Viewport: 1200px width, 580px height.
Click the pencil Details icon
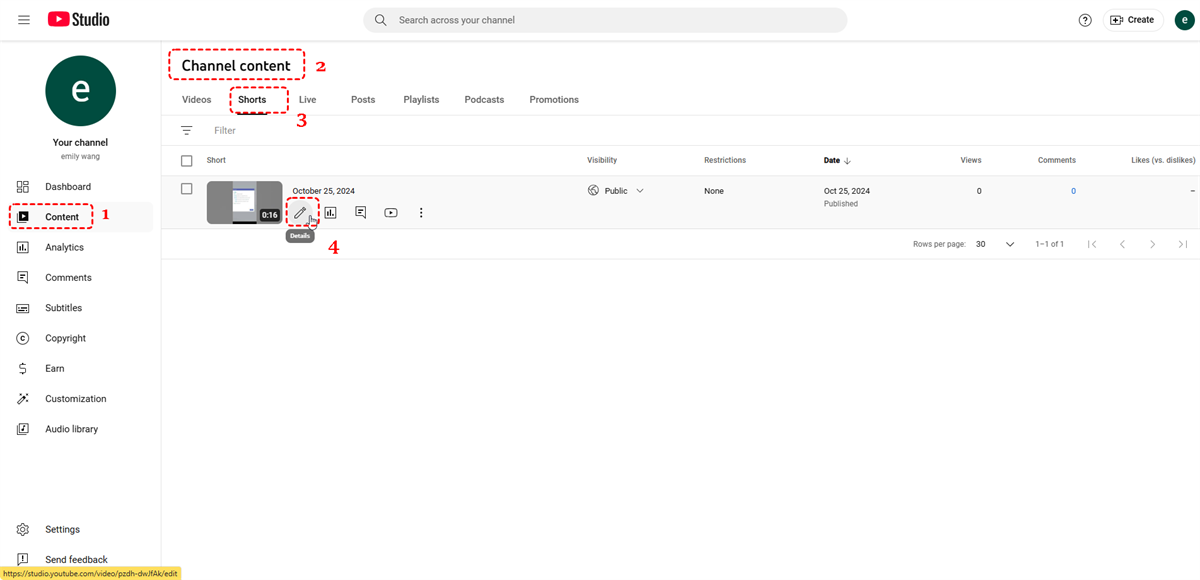[300, 212]
